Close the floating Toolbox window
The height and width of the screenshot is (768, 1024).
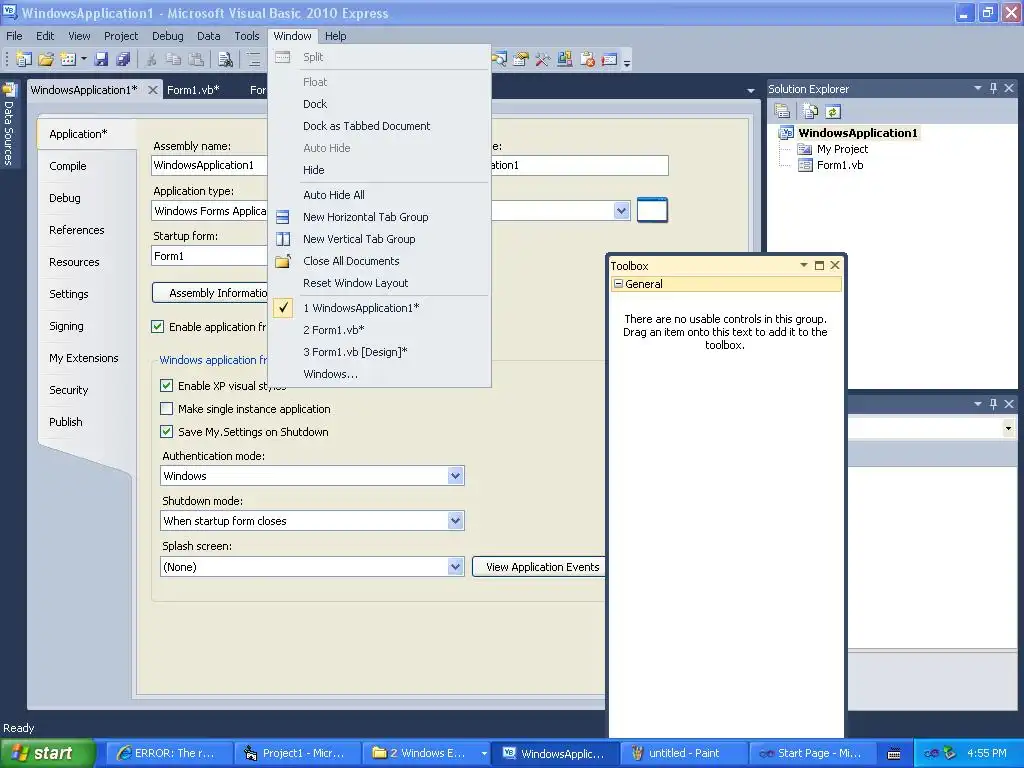tap(835, 265)
